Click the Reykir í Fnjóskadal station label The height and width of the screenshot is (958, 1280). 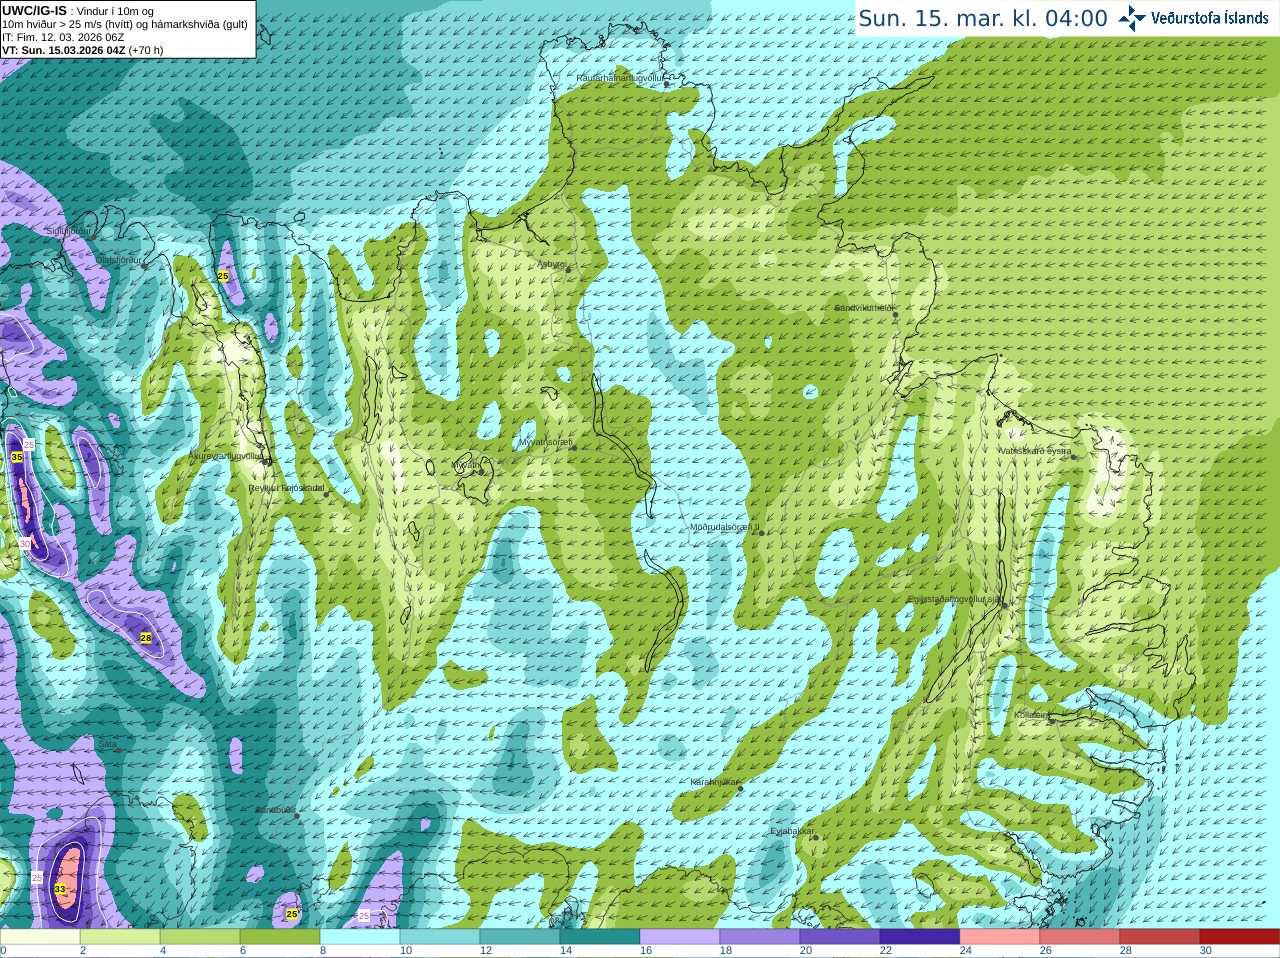click(x=287, y=488)
